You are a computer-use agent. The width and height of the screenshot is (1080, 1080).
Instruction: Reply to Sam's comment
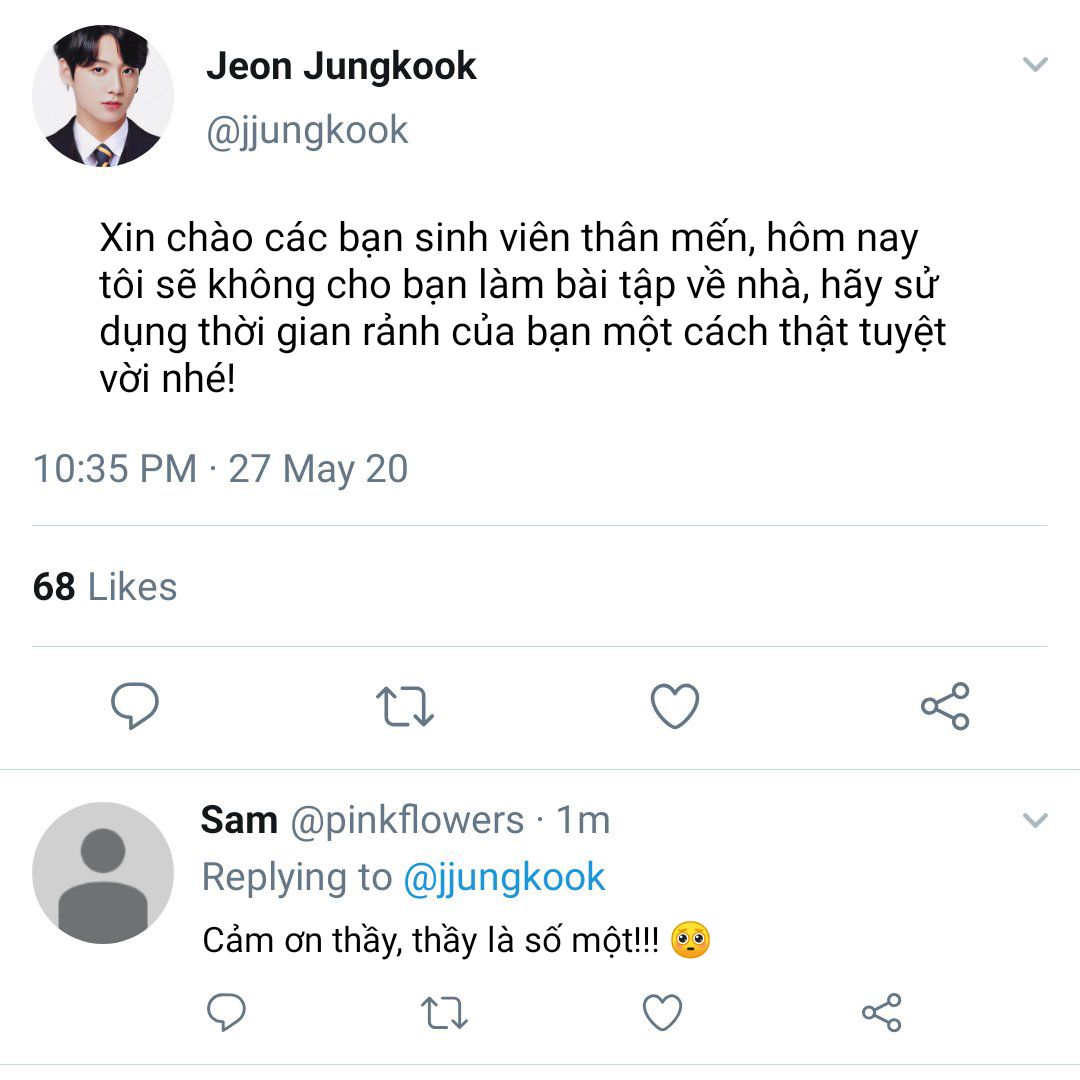[x=227, y=1013]
